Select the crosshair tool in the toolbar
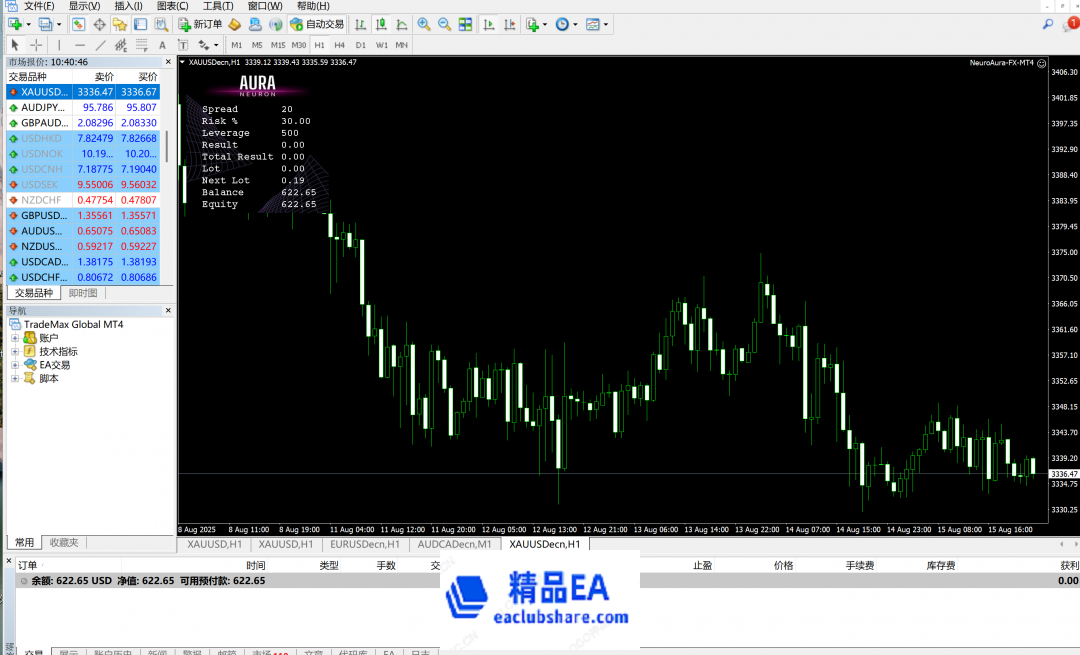 [x=36, y=45]
